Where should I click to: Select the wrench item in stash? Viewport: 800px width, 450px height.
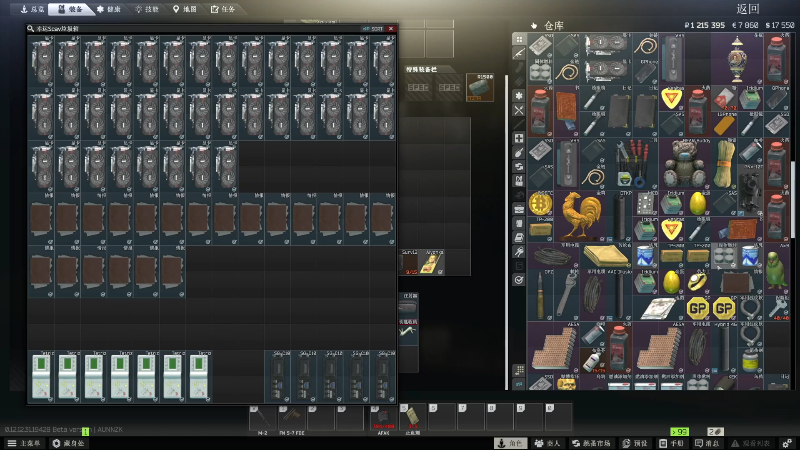[567, 295]
